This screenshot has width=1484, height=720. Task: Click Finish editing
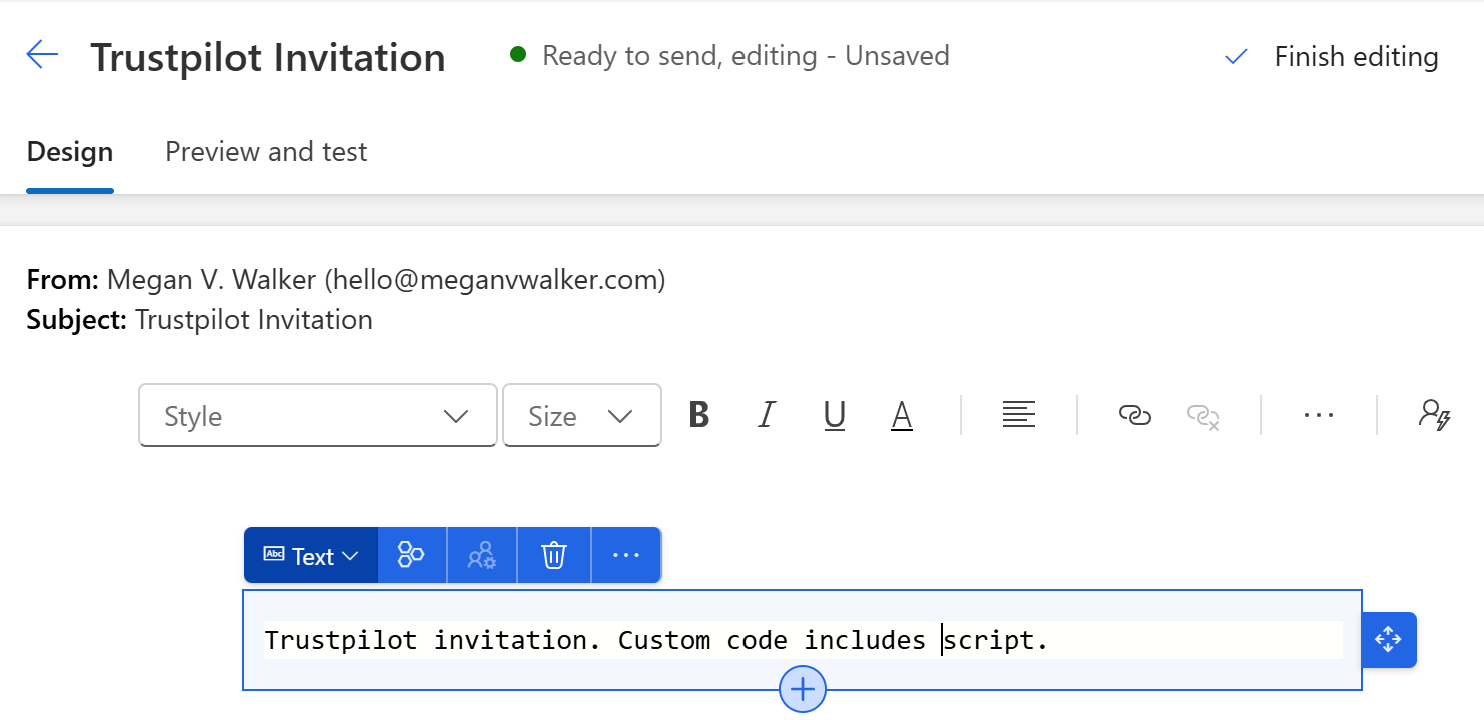[x=1332, y=57]
